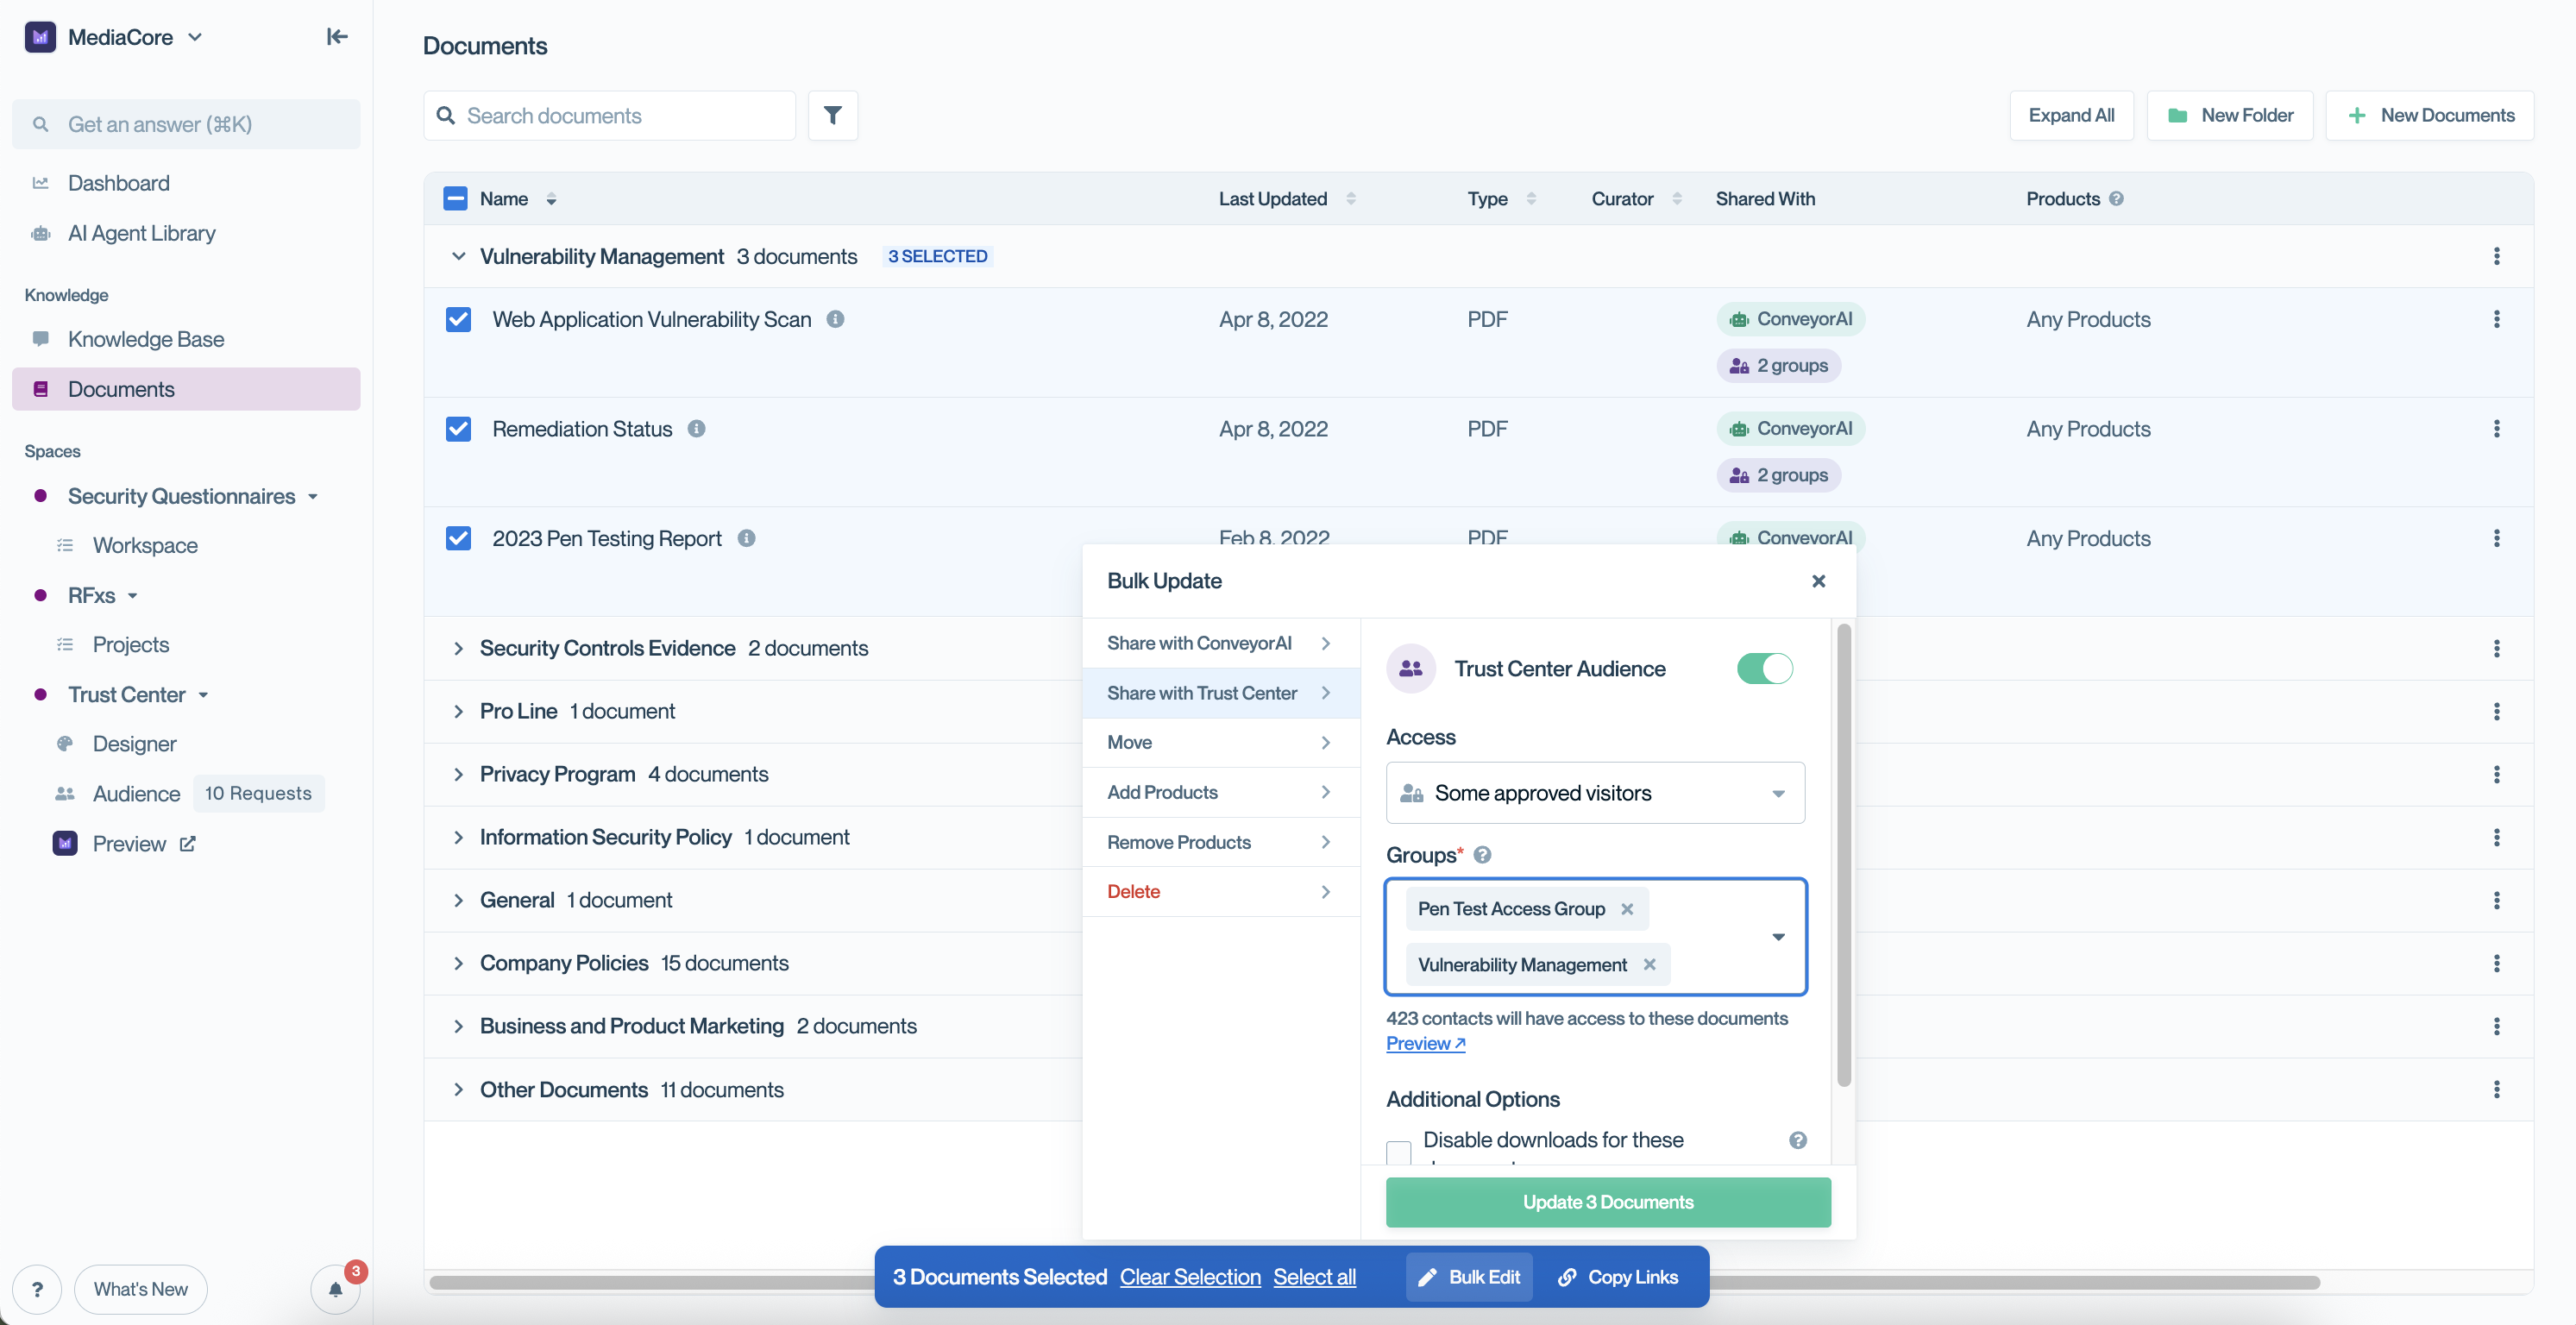
Task: Click the Clear Selection link
Action: tap(1189, 1277)
